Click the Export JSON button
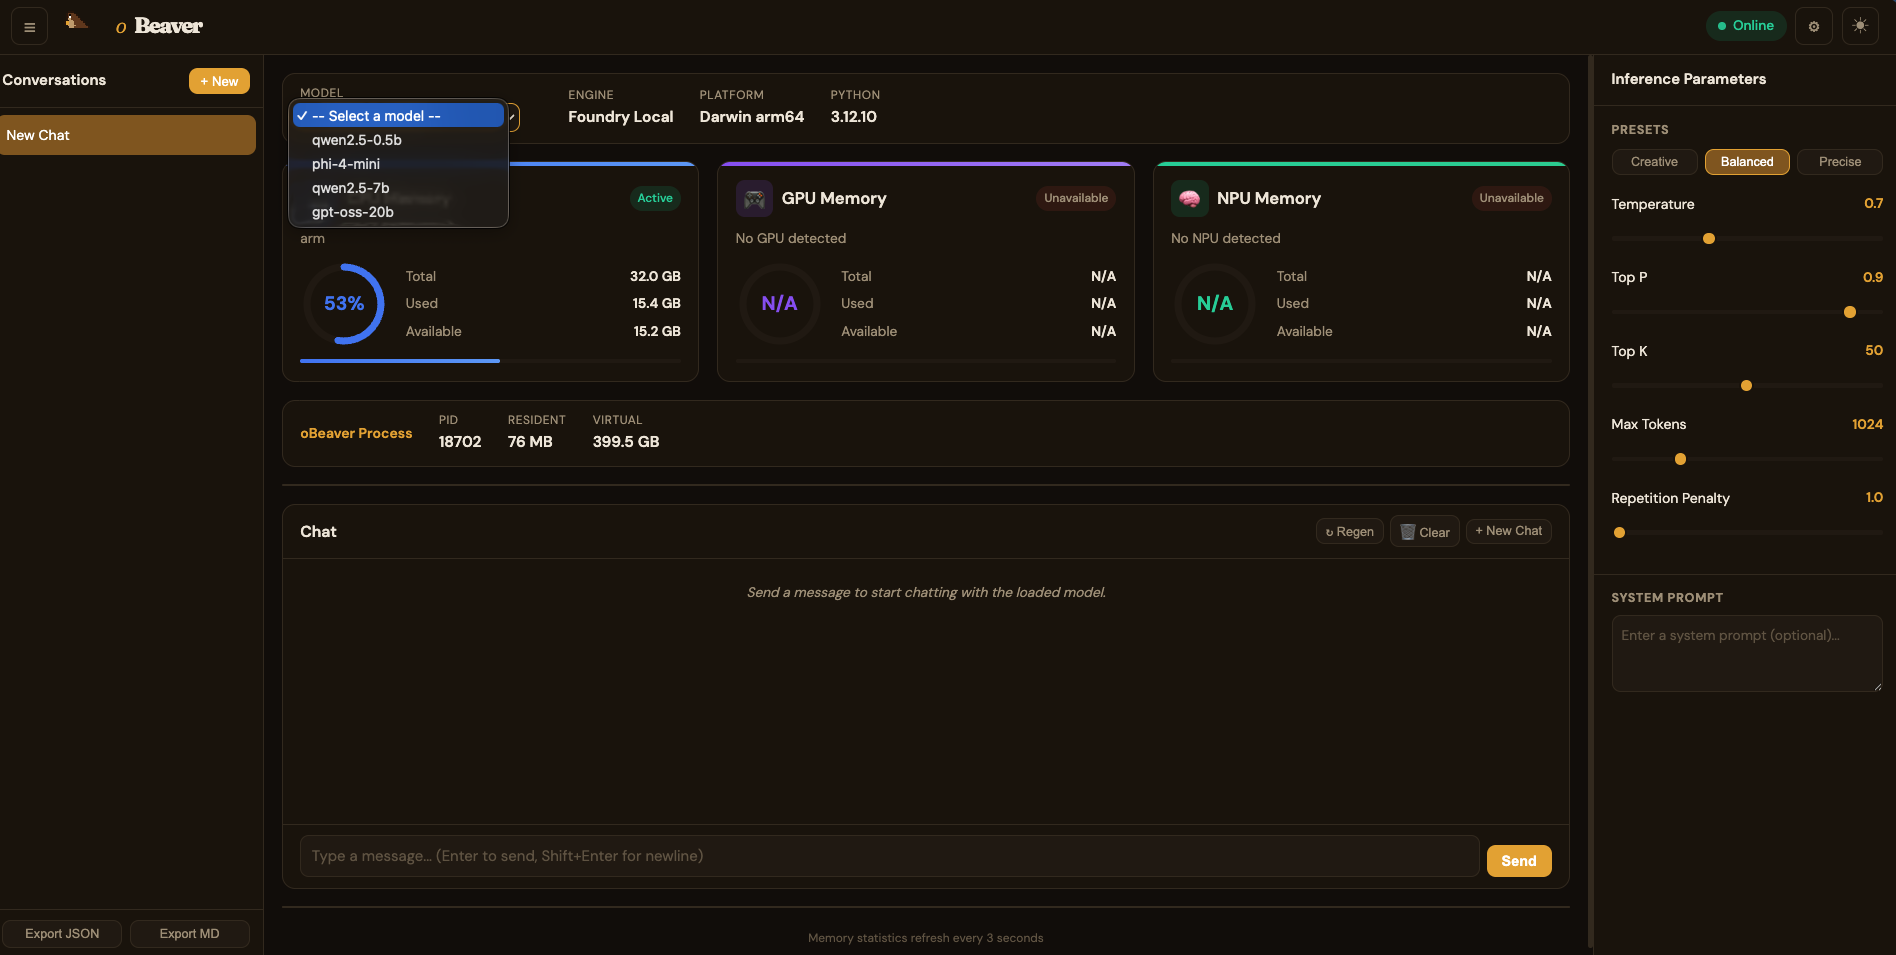Screen dimensions: 1896x955 pos(62,933)
